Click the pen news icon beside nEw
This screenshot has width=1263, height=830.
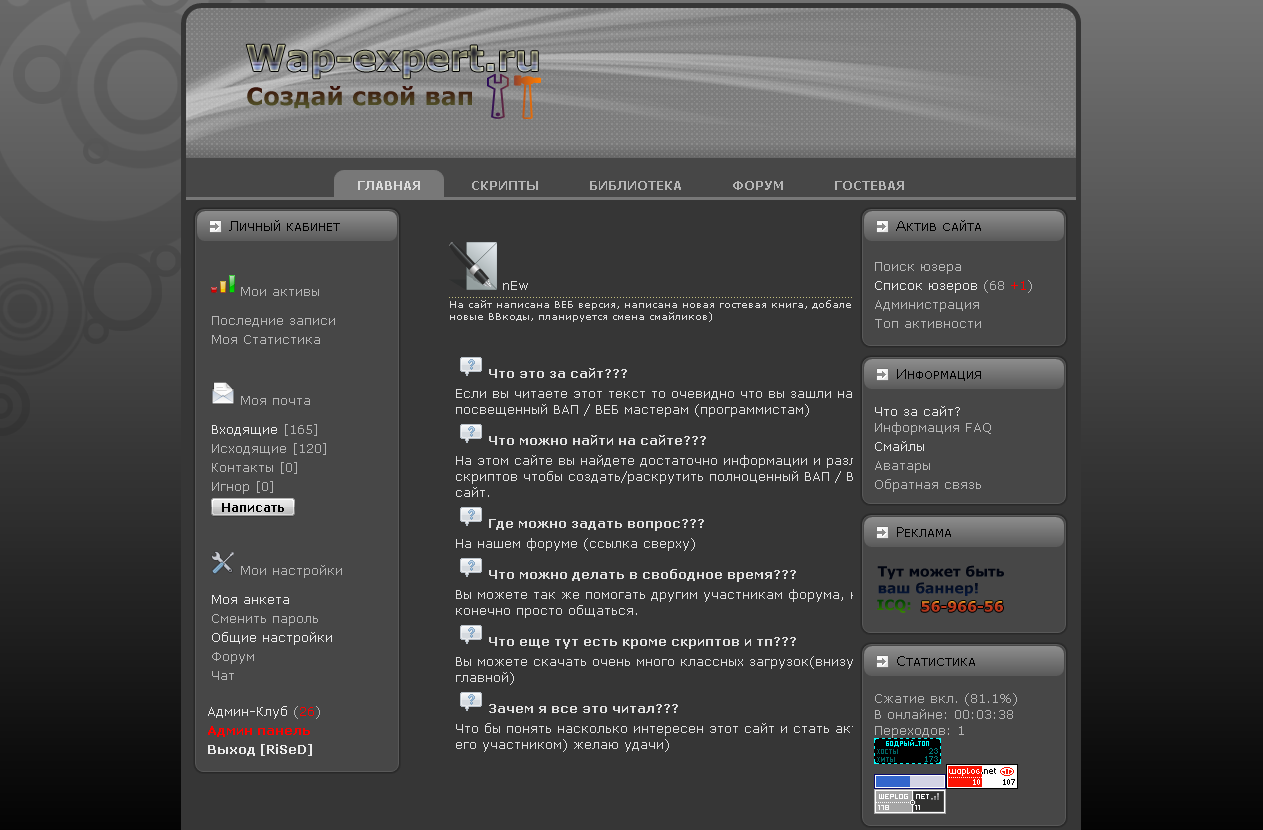click(x=473, y=266)
